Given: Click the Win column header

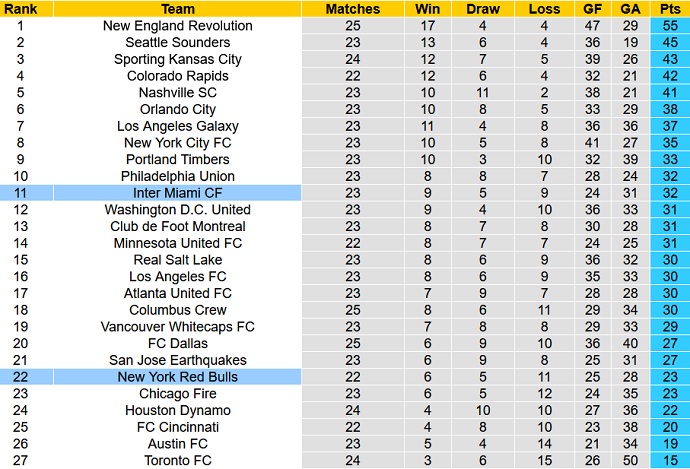Looking at the screenshot, I should (x=427, y=9).
